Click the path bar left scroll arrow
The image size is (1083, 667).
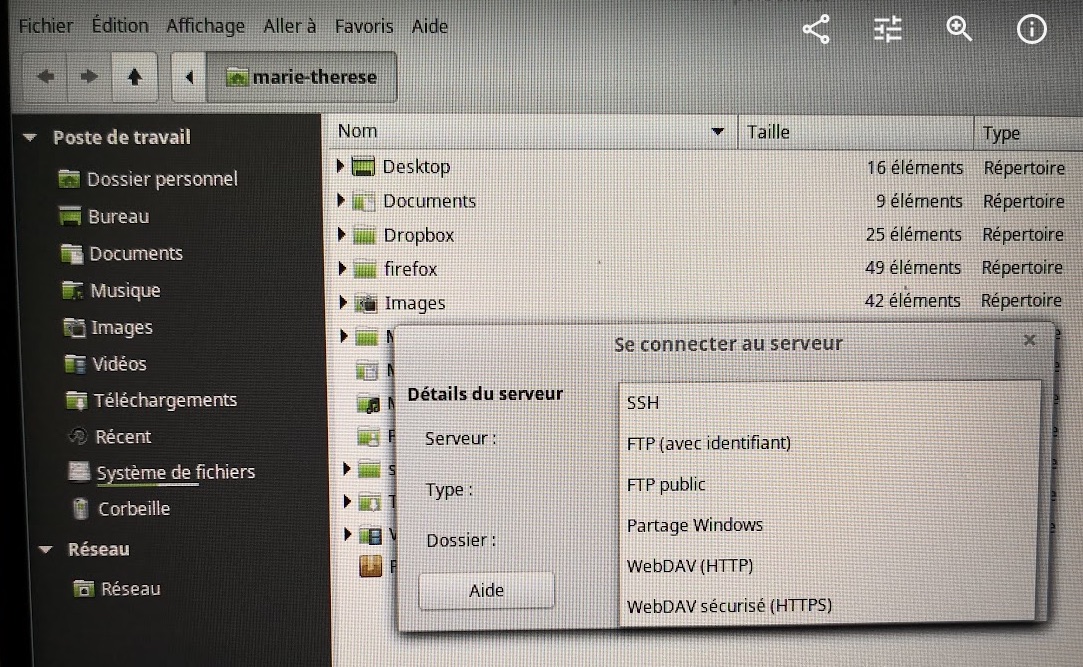click(189, 77)
